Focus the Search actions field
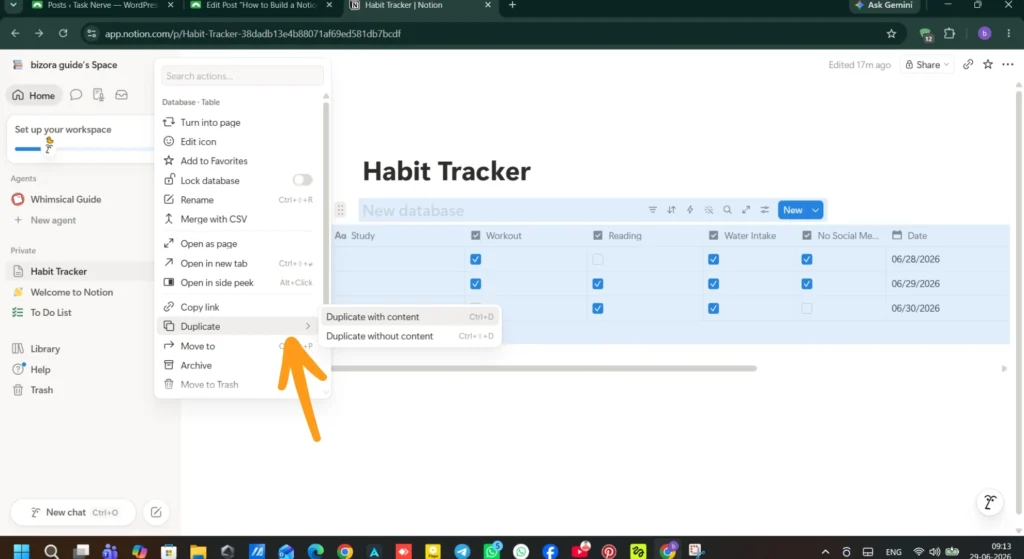 tap(242, 76)
